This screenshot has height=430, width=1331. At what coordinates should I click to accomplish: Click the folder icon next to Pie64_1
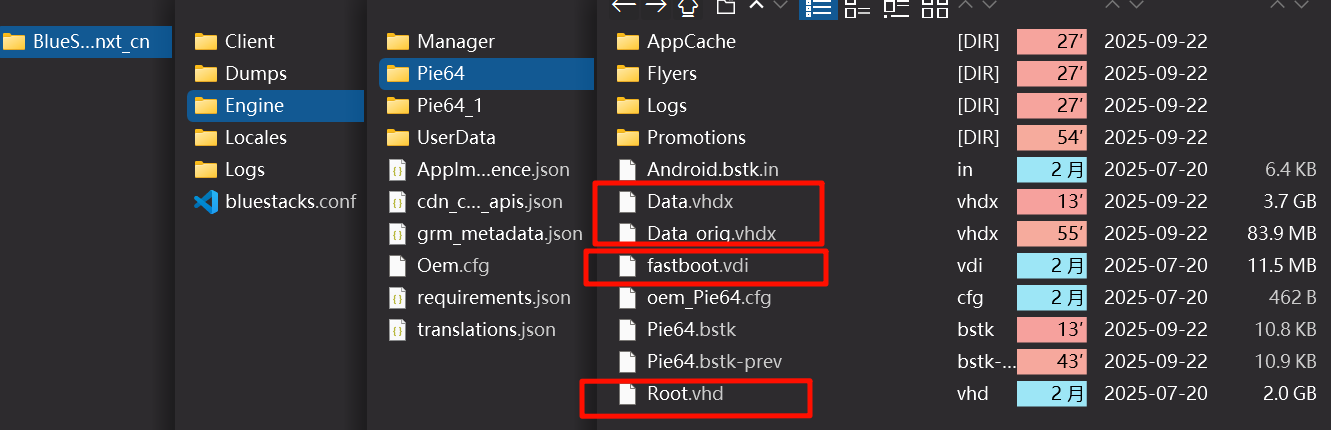tap(398, 106)
